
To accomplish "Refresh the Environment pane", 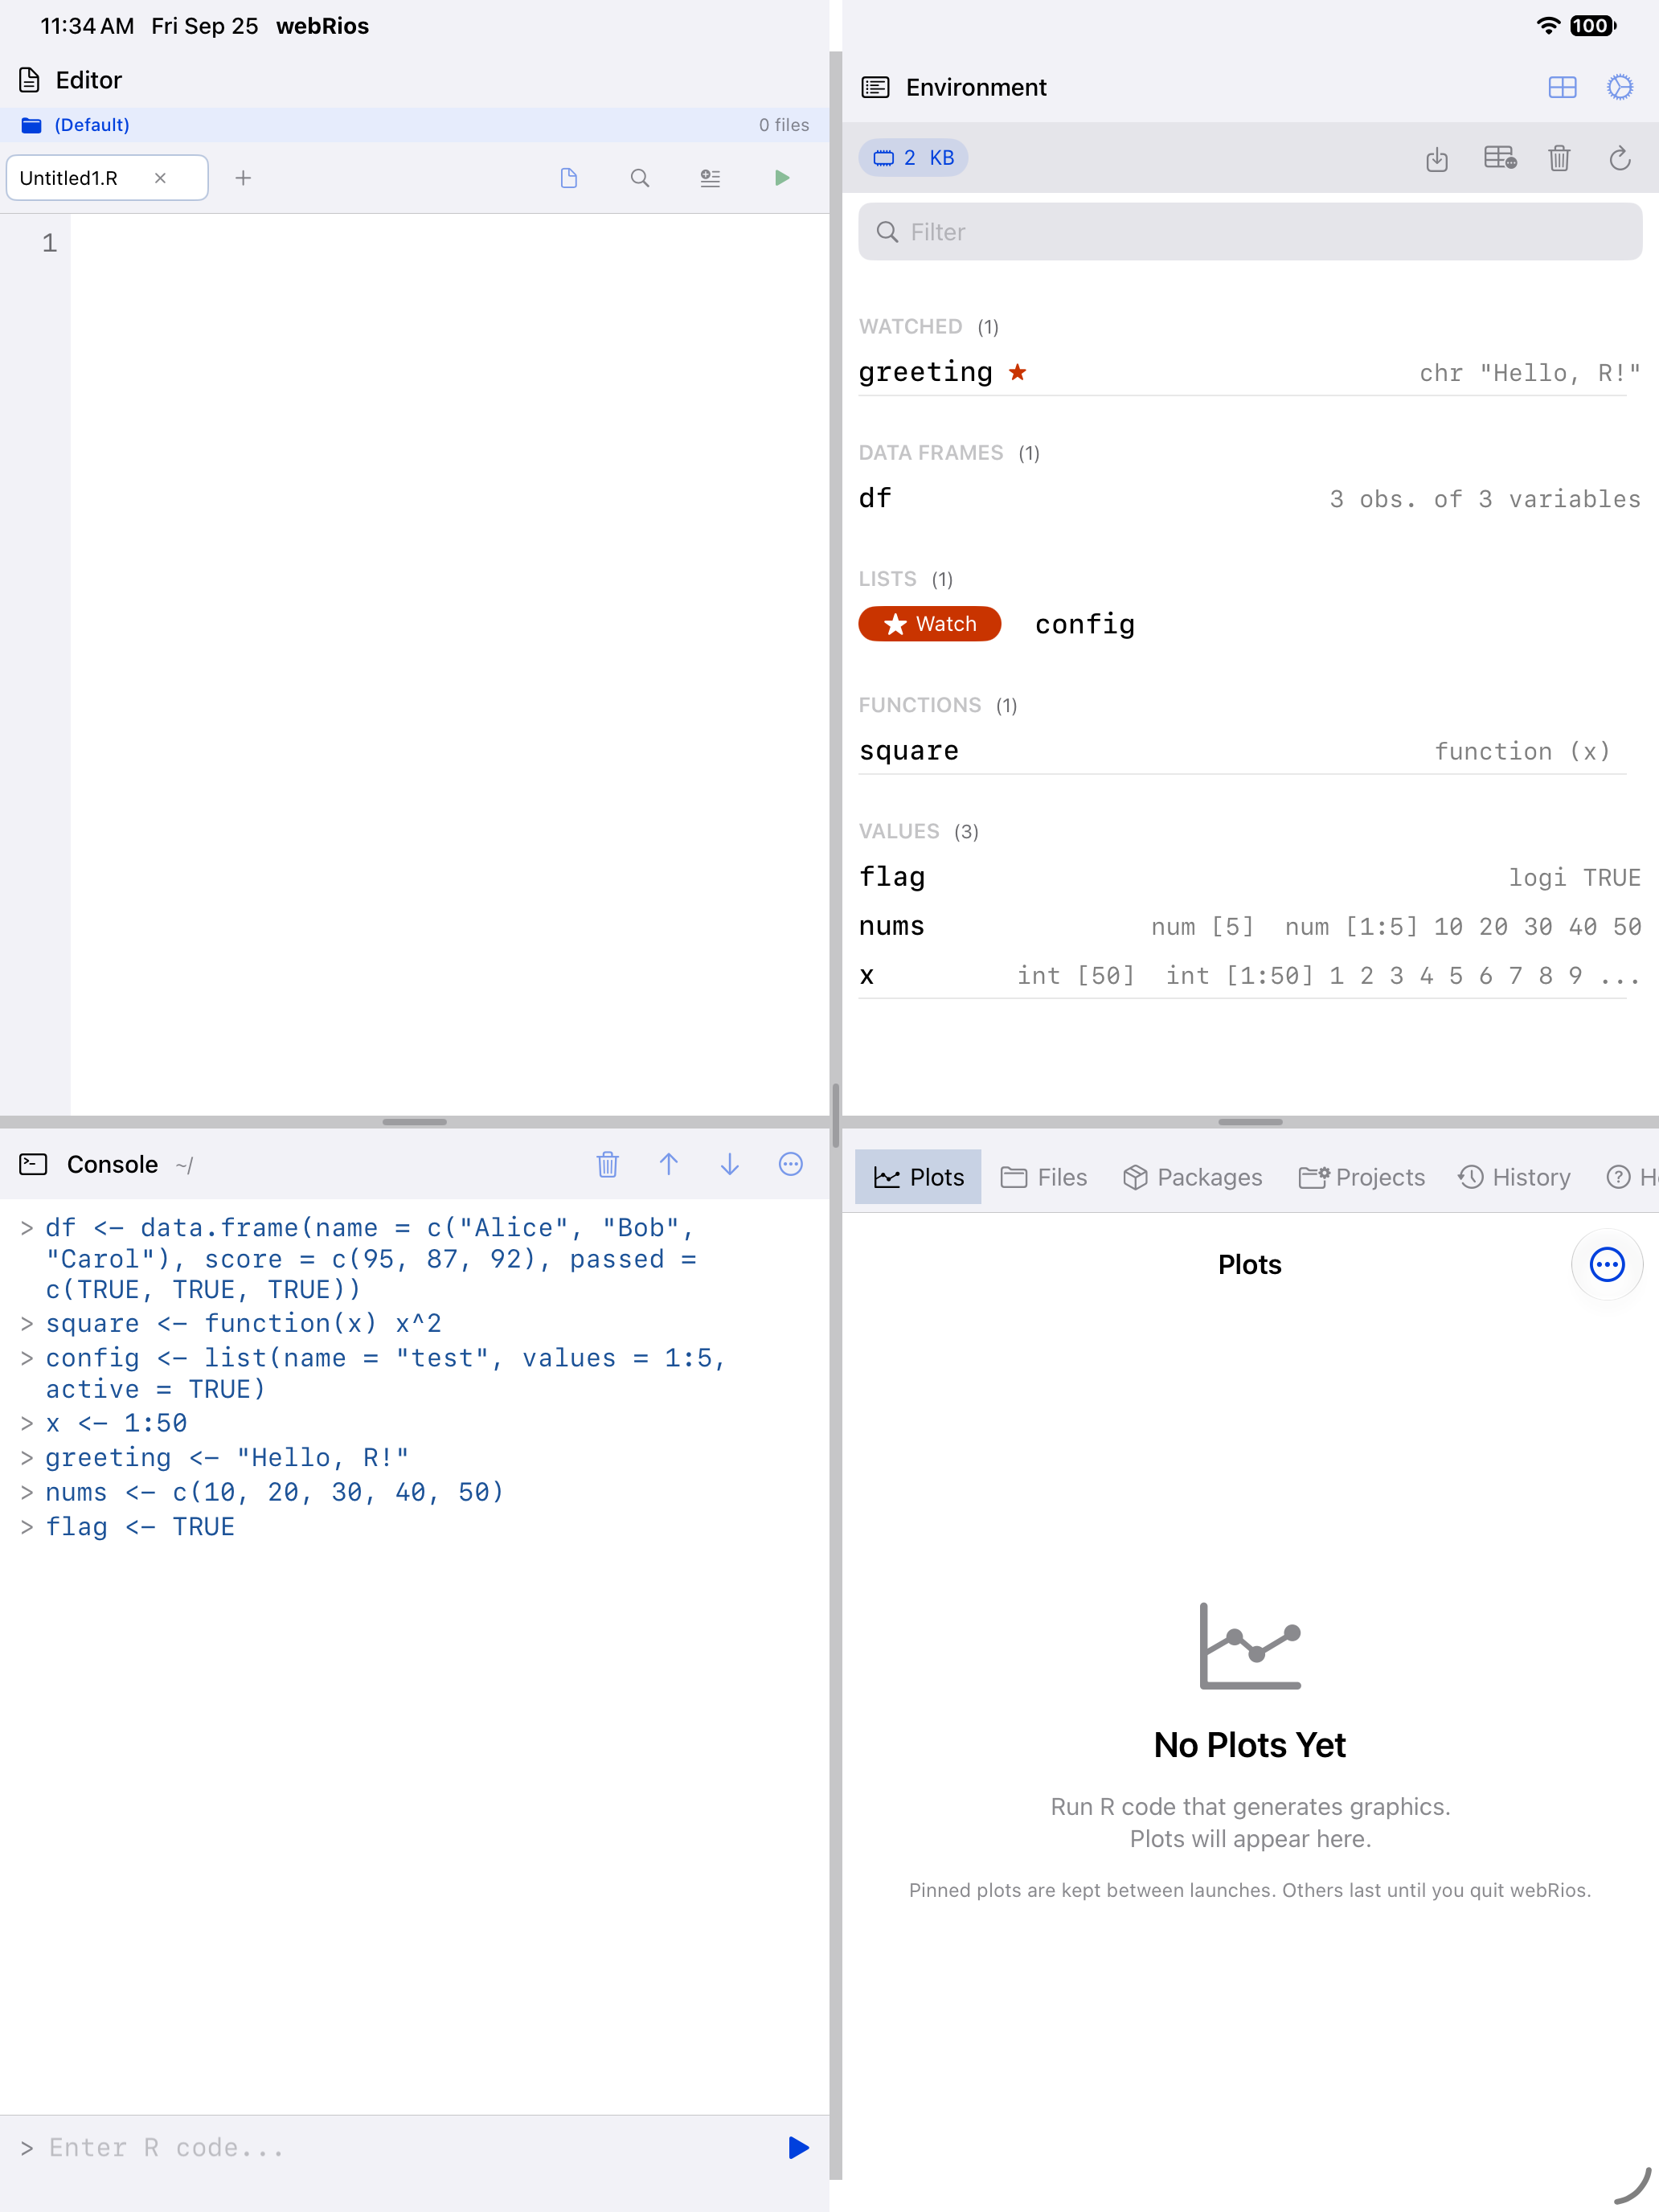I will pyautogui.click(x=1620, y=158).
